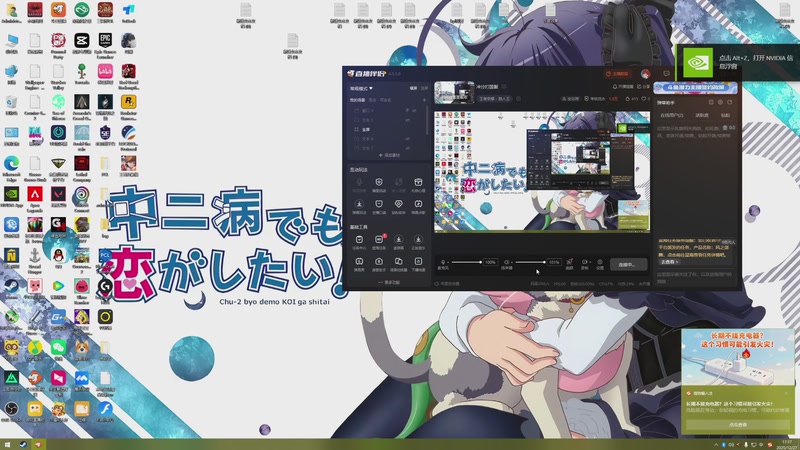Expand 更多功能 at the tools panel bottom

point(389,282)
